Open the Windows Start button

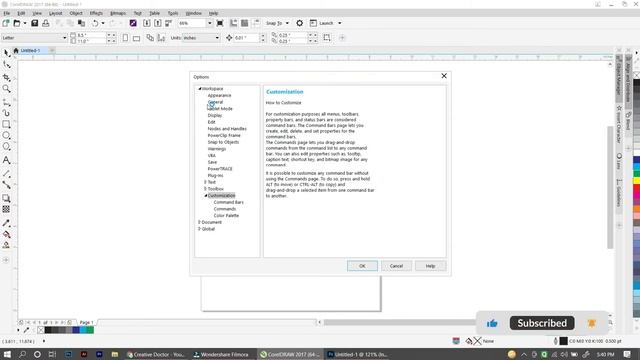tap(7, 354)
